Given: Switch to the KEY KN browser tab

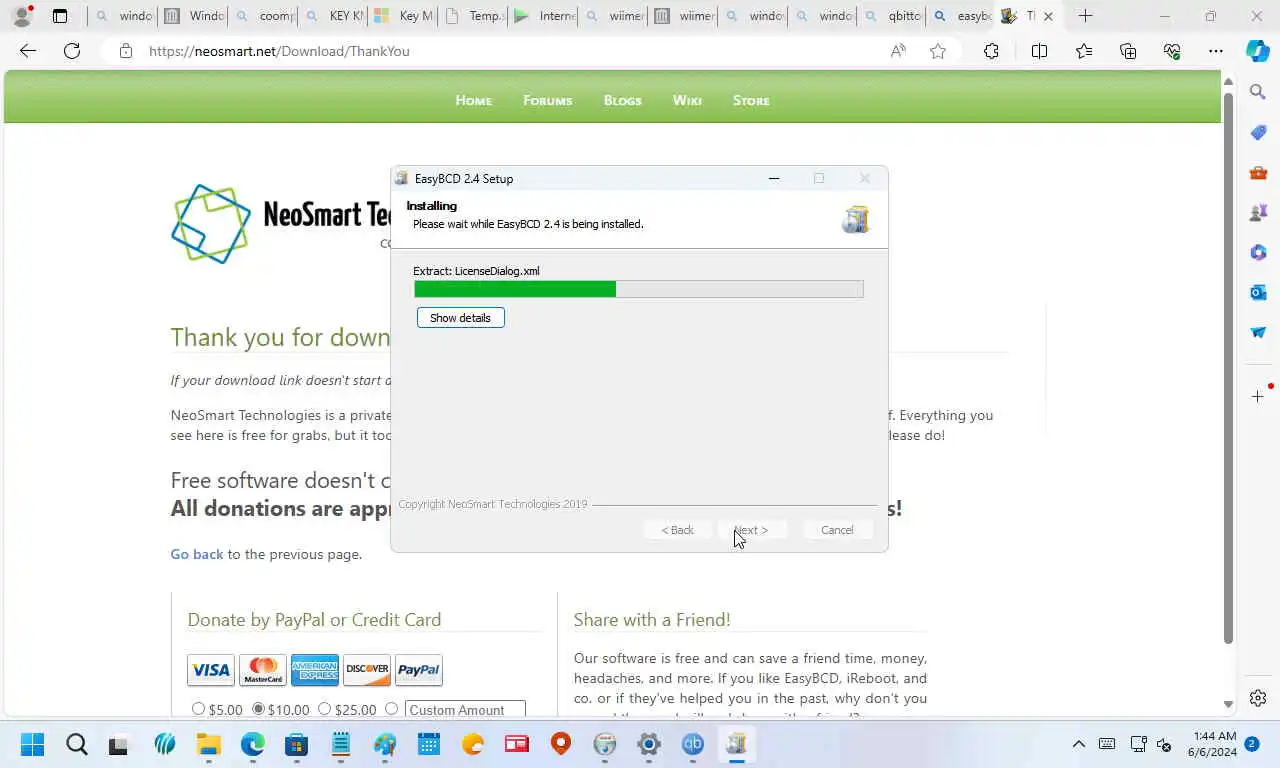Looking at the screenshot, I should pos(336,16).
